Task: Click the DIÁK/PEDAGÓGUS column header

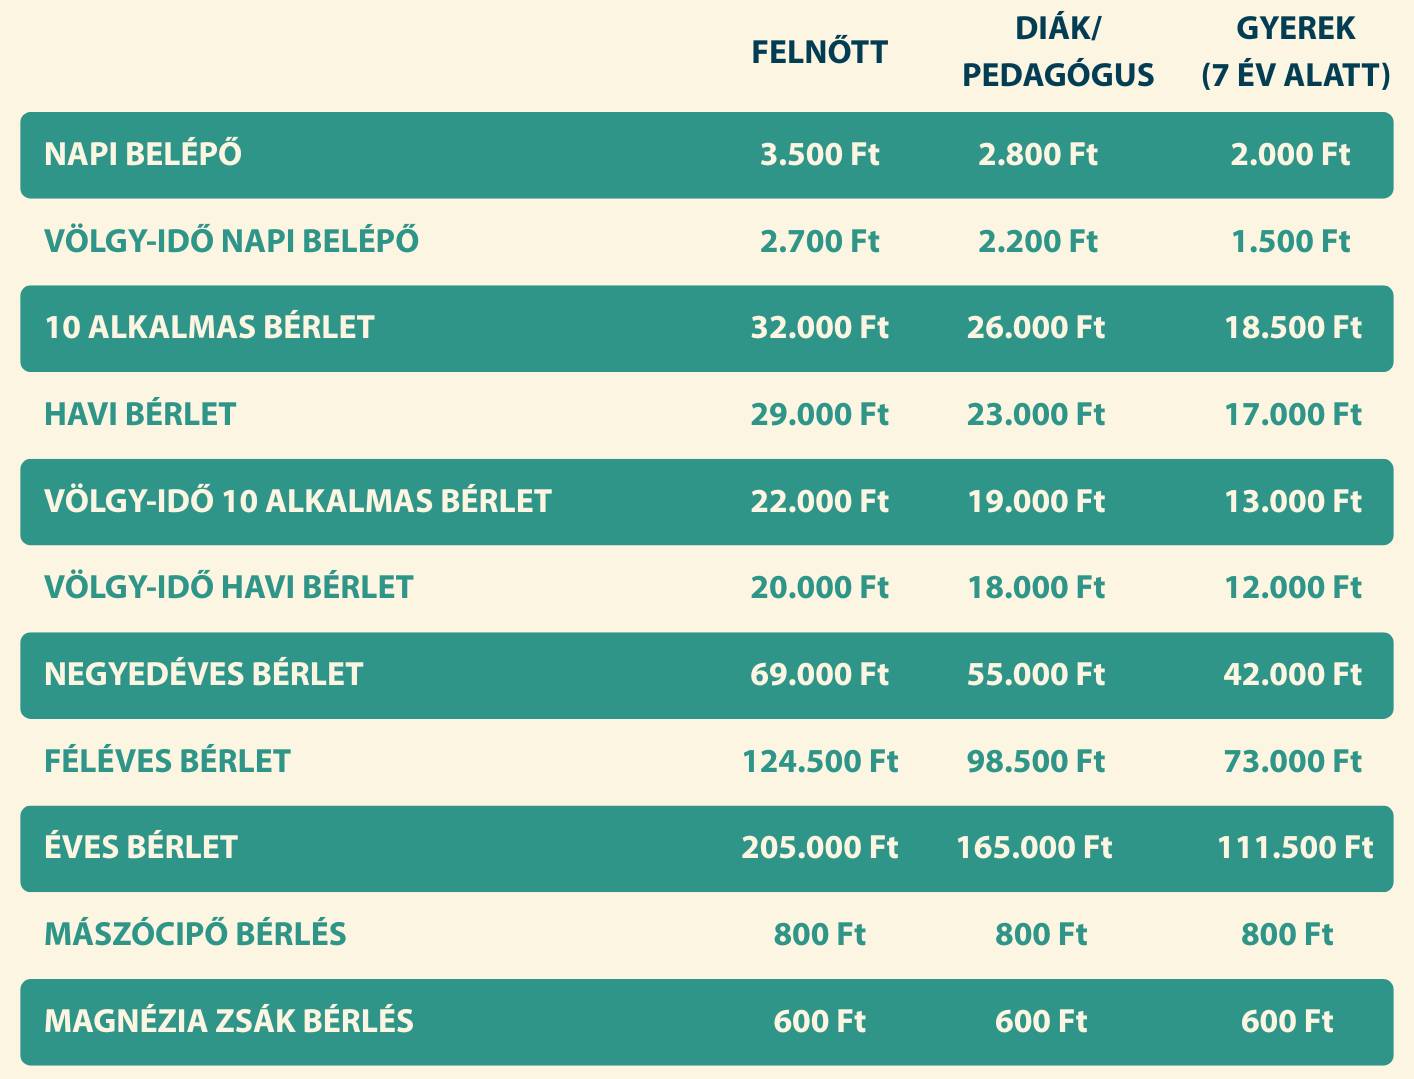Action: (1058, 52)
